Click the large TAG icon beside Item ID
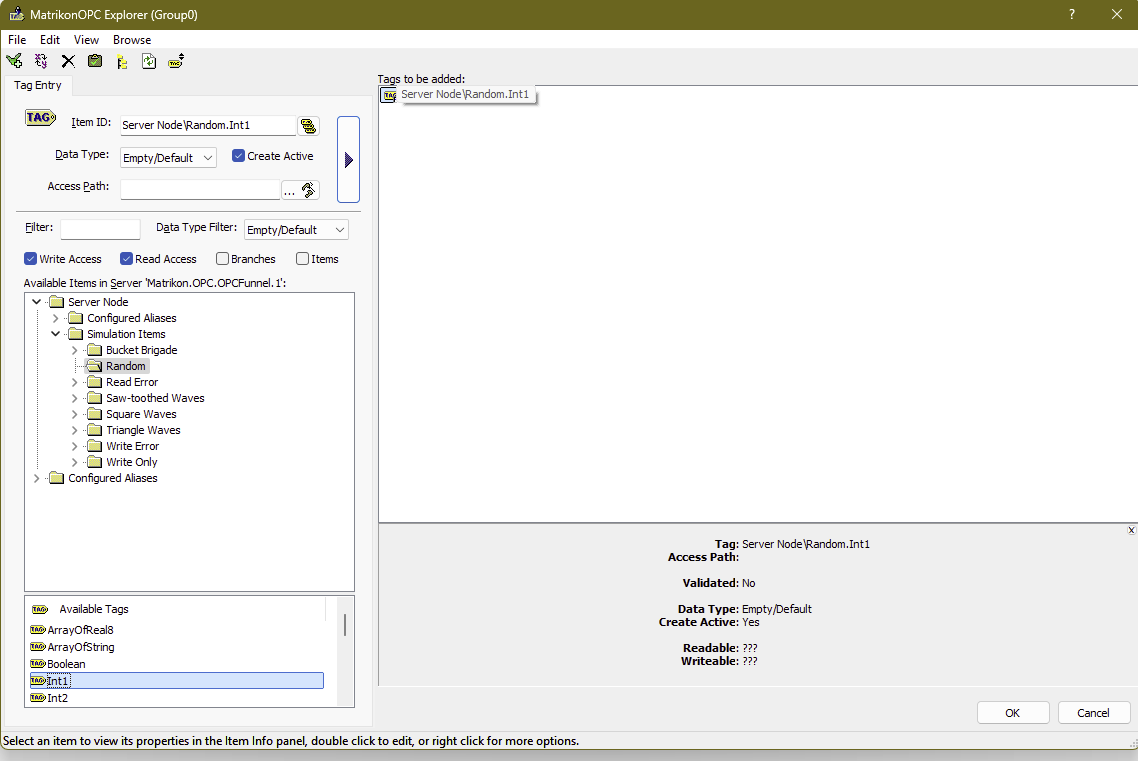 (40, 118)
